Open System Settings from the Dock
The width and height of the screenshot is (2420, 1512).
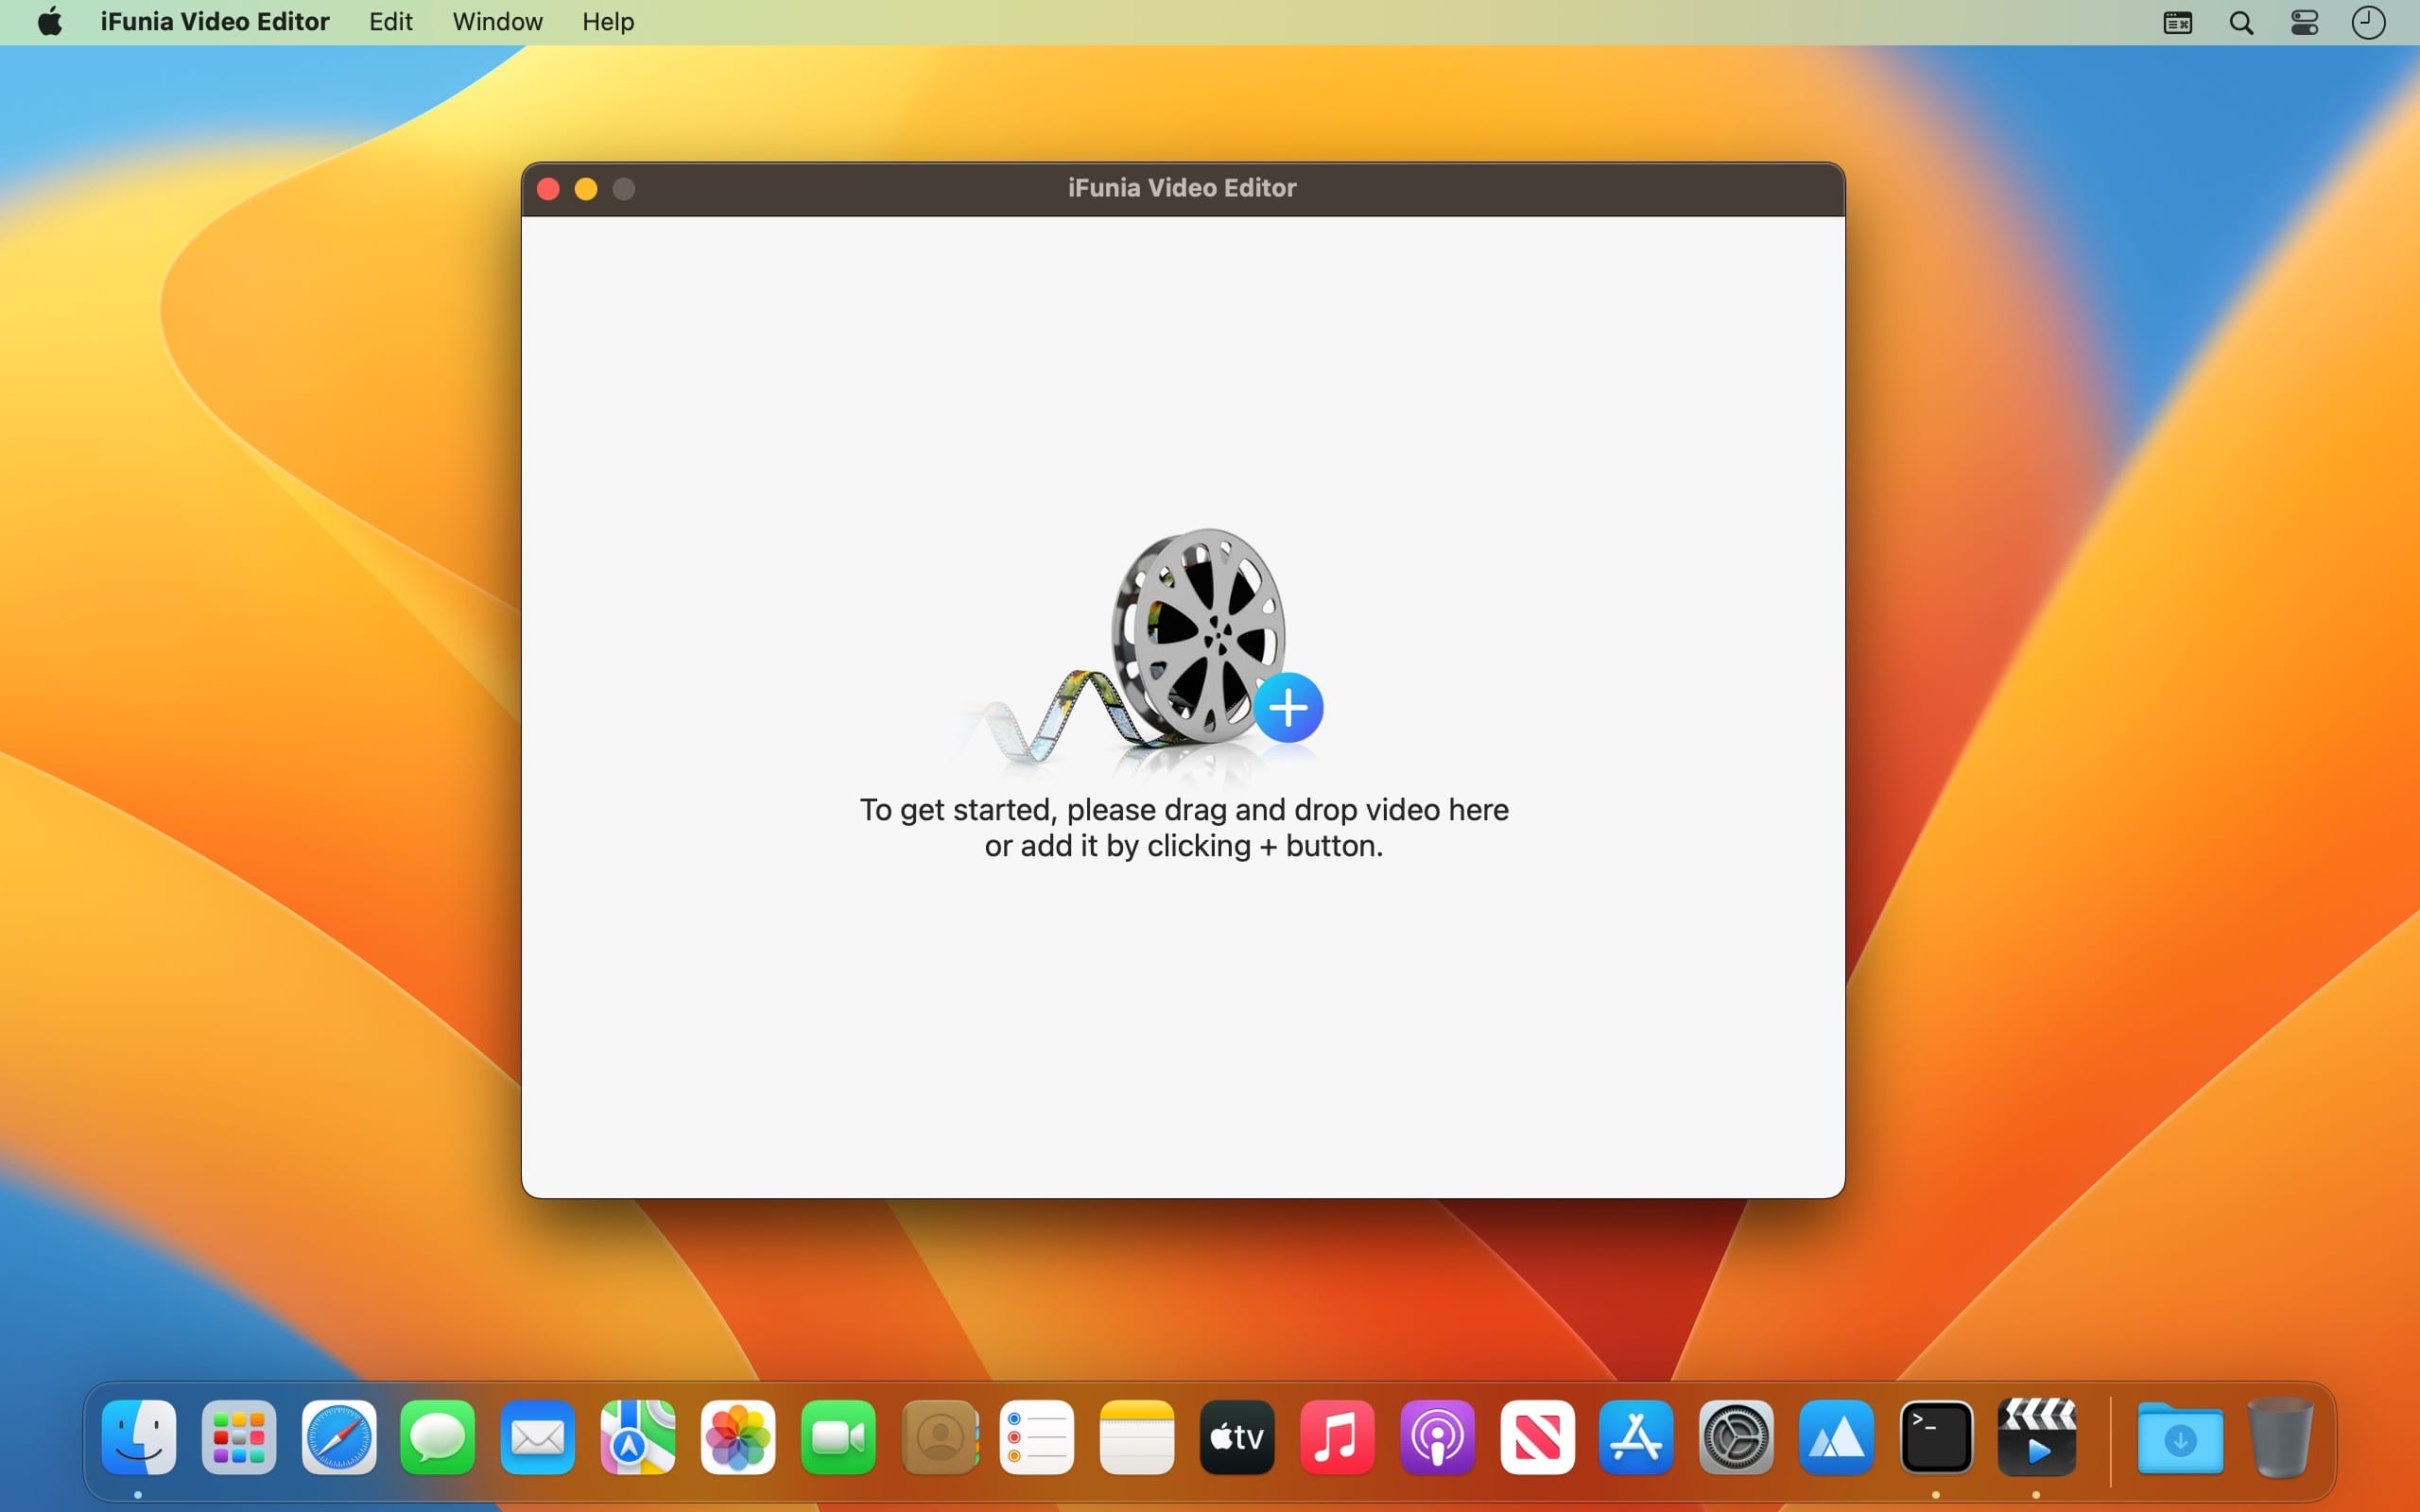click(x=1737, y=1437)
